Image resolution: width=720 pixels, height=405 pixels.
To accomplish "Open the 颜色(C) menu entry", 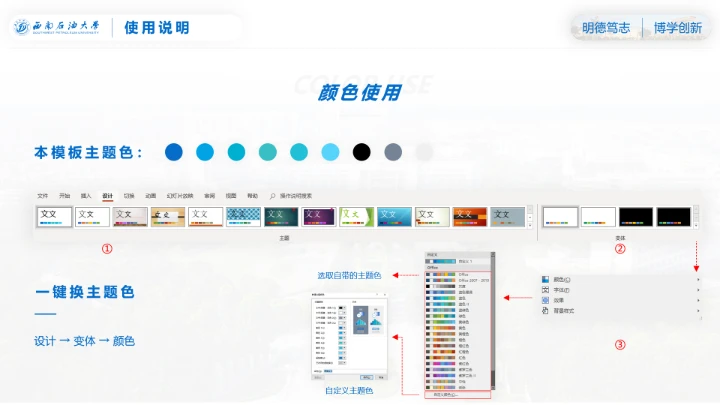I will 621,279.
